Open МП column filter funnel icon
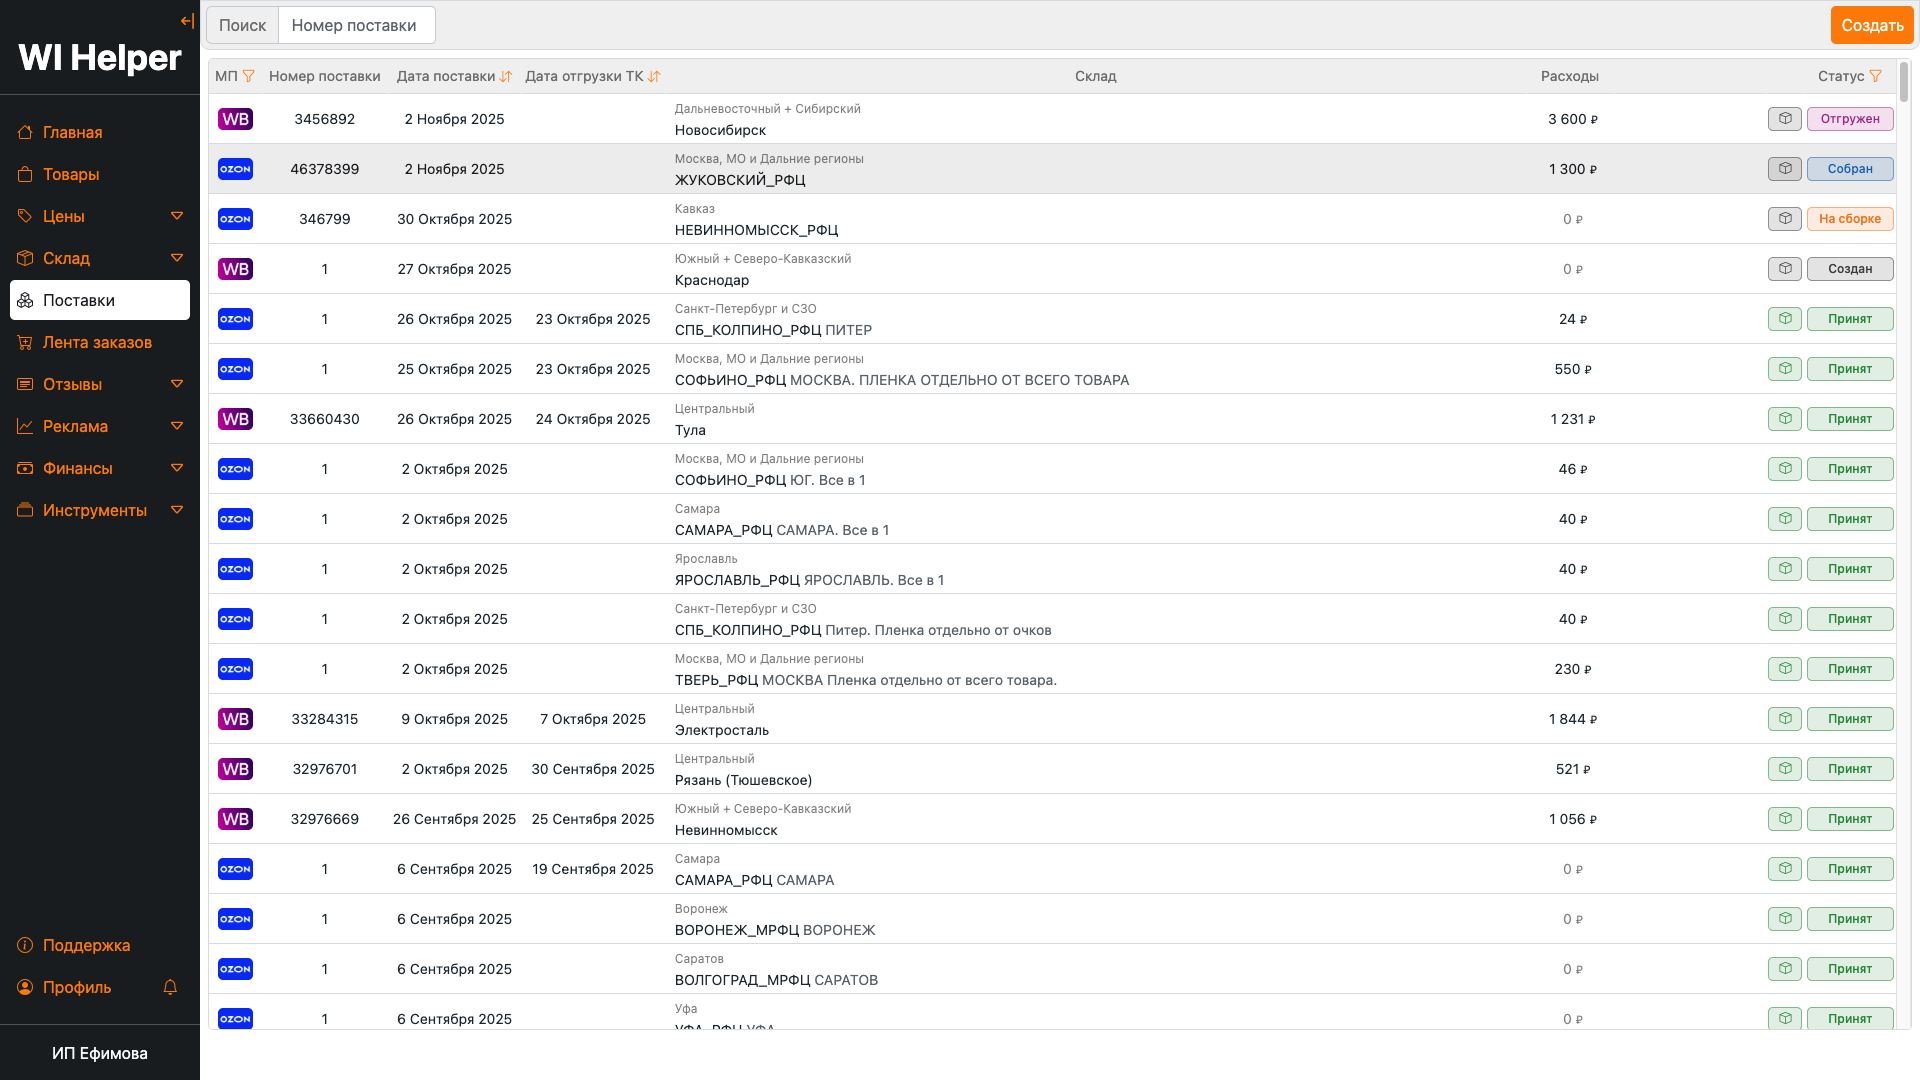Screen dimensions: 1920x1080 249,76
